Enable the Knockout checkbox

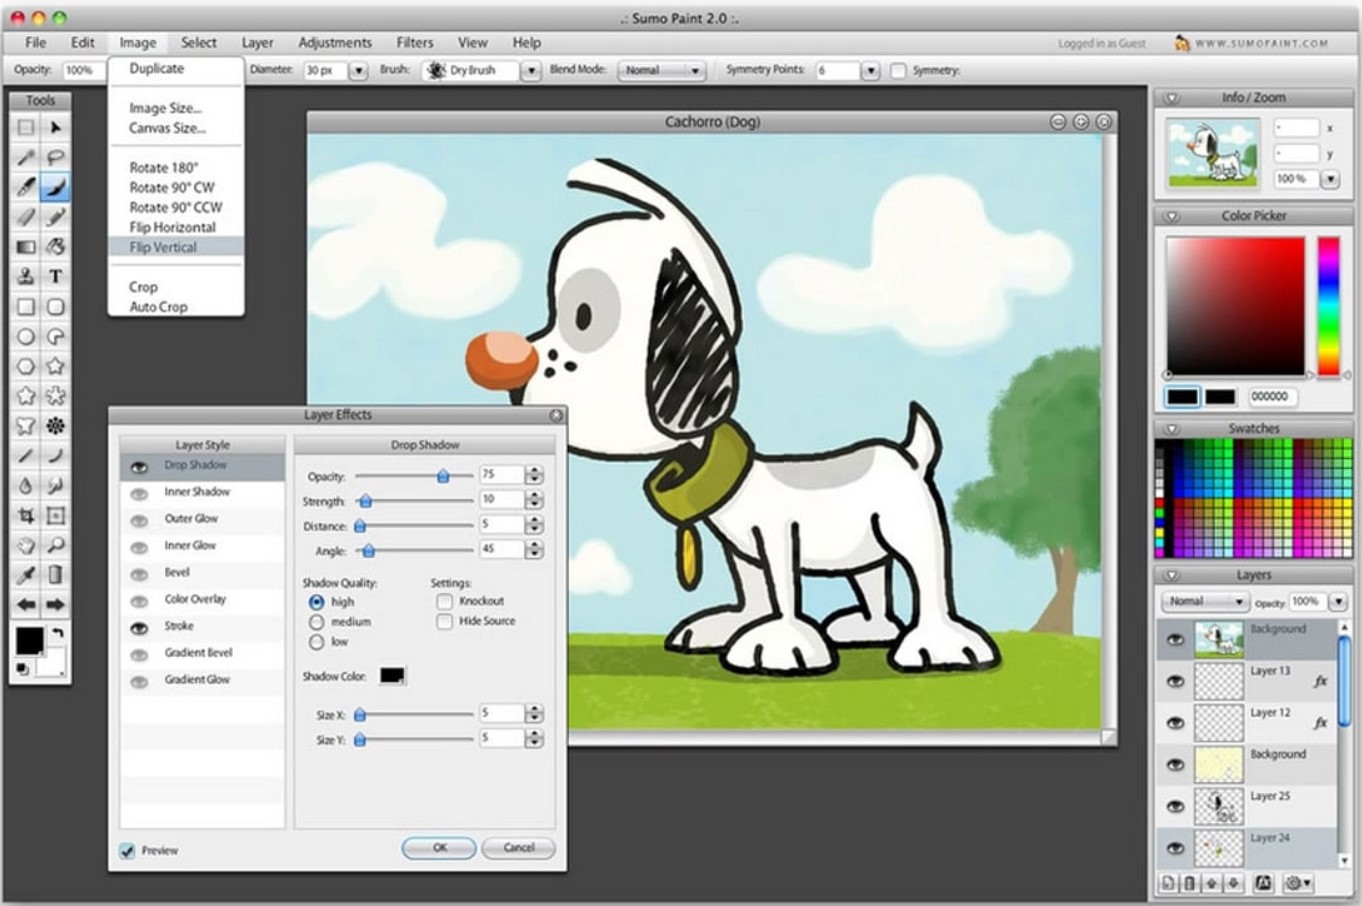click(x=444, y=601)
